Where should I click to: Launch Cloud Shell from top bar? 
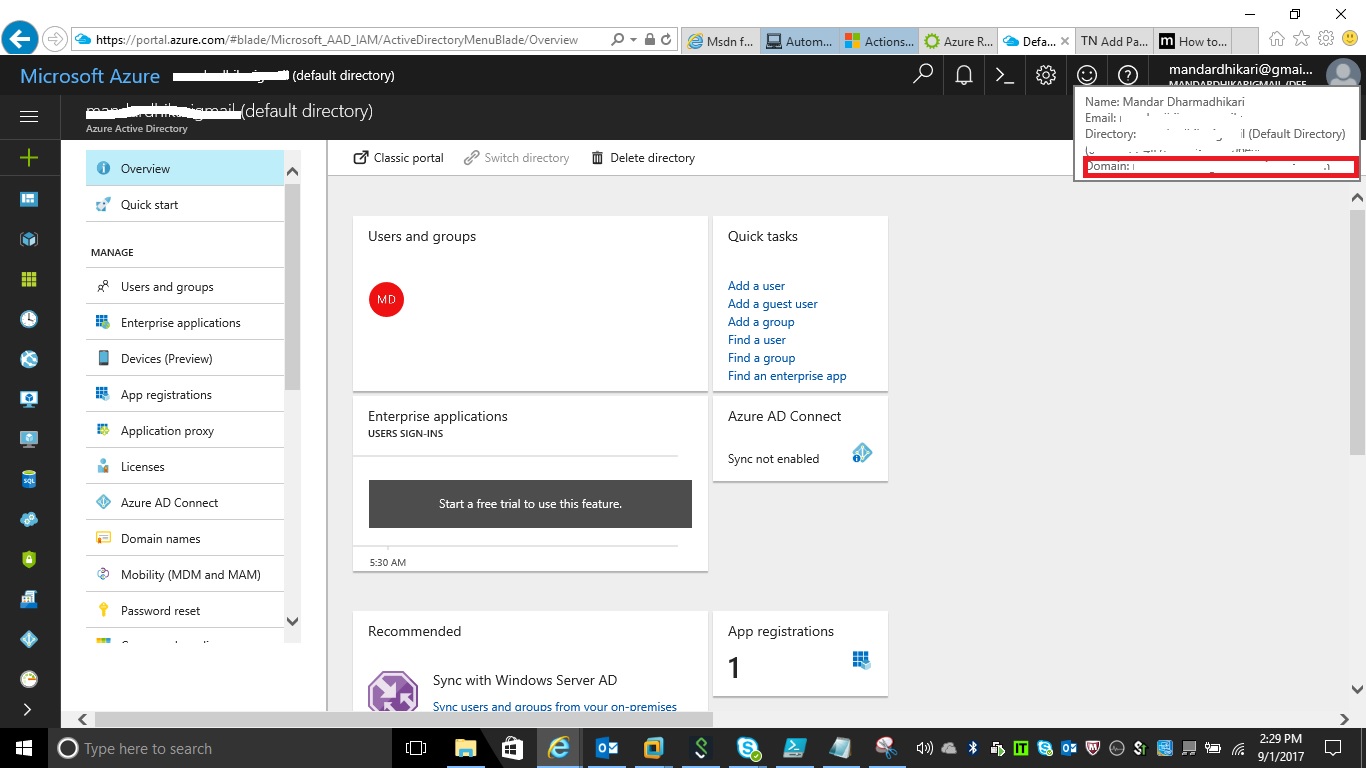tap(1005, 75)
